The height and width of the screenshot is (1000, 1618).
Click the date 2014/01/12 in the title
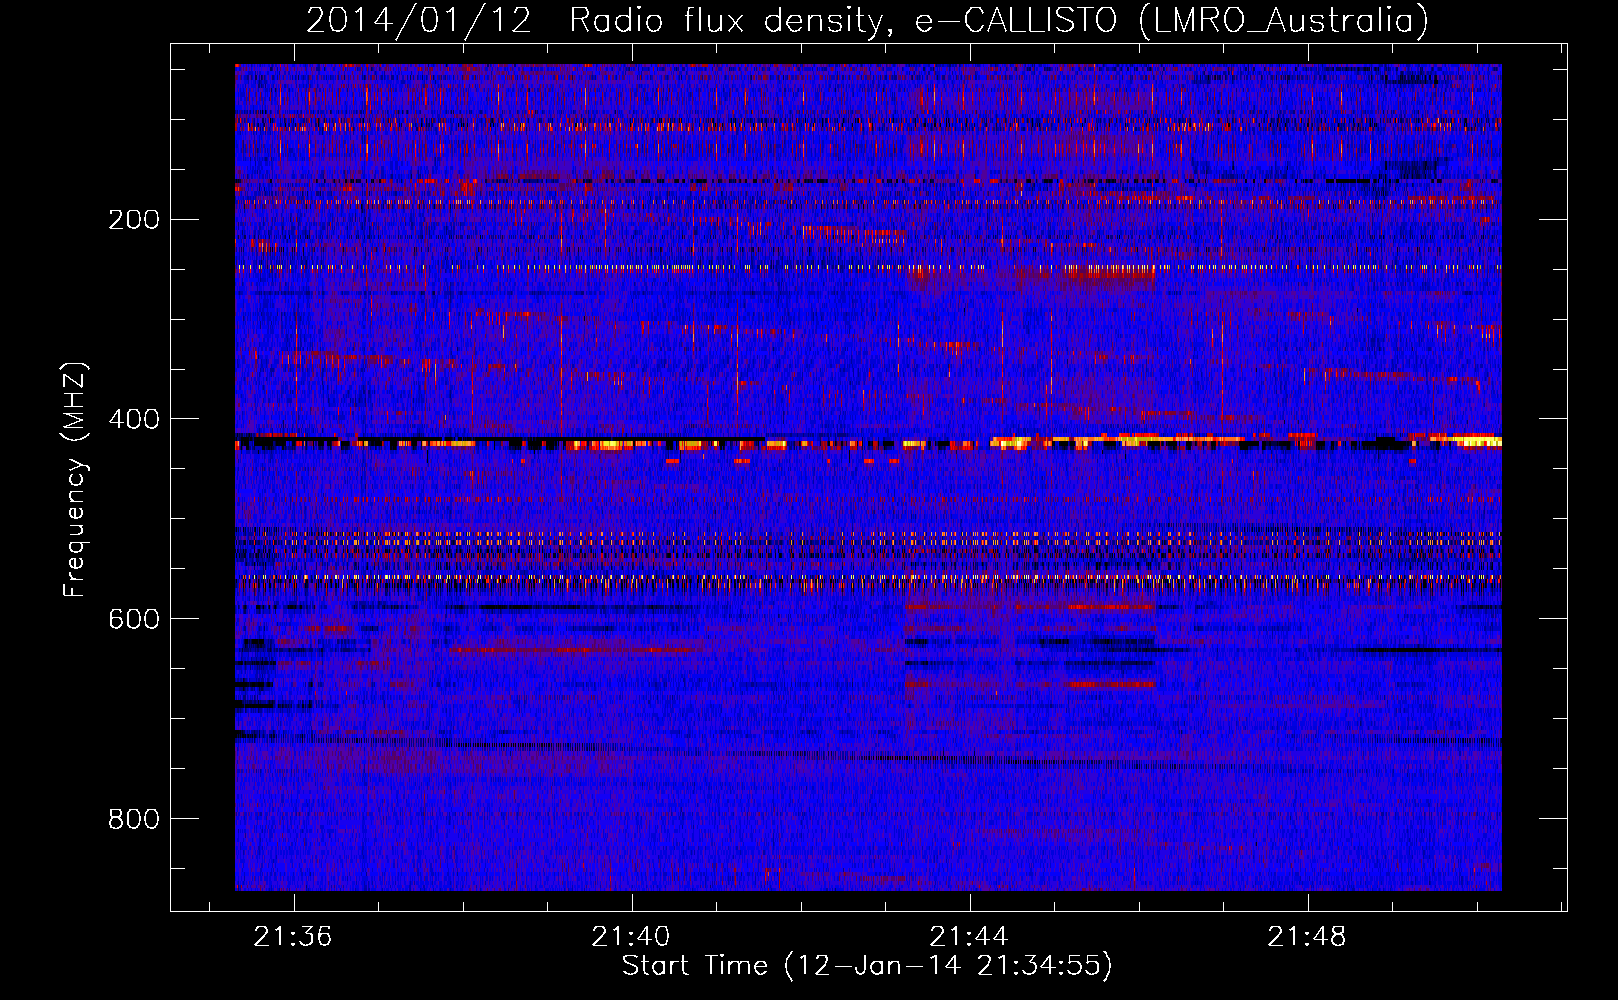pos(419,20)
